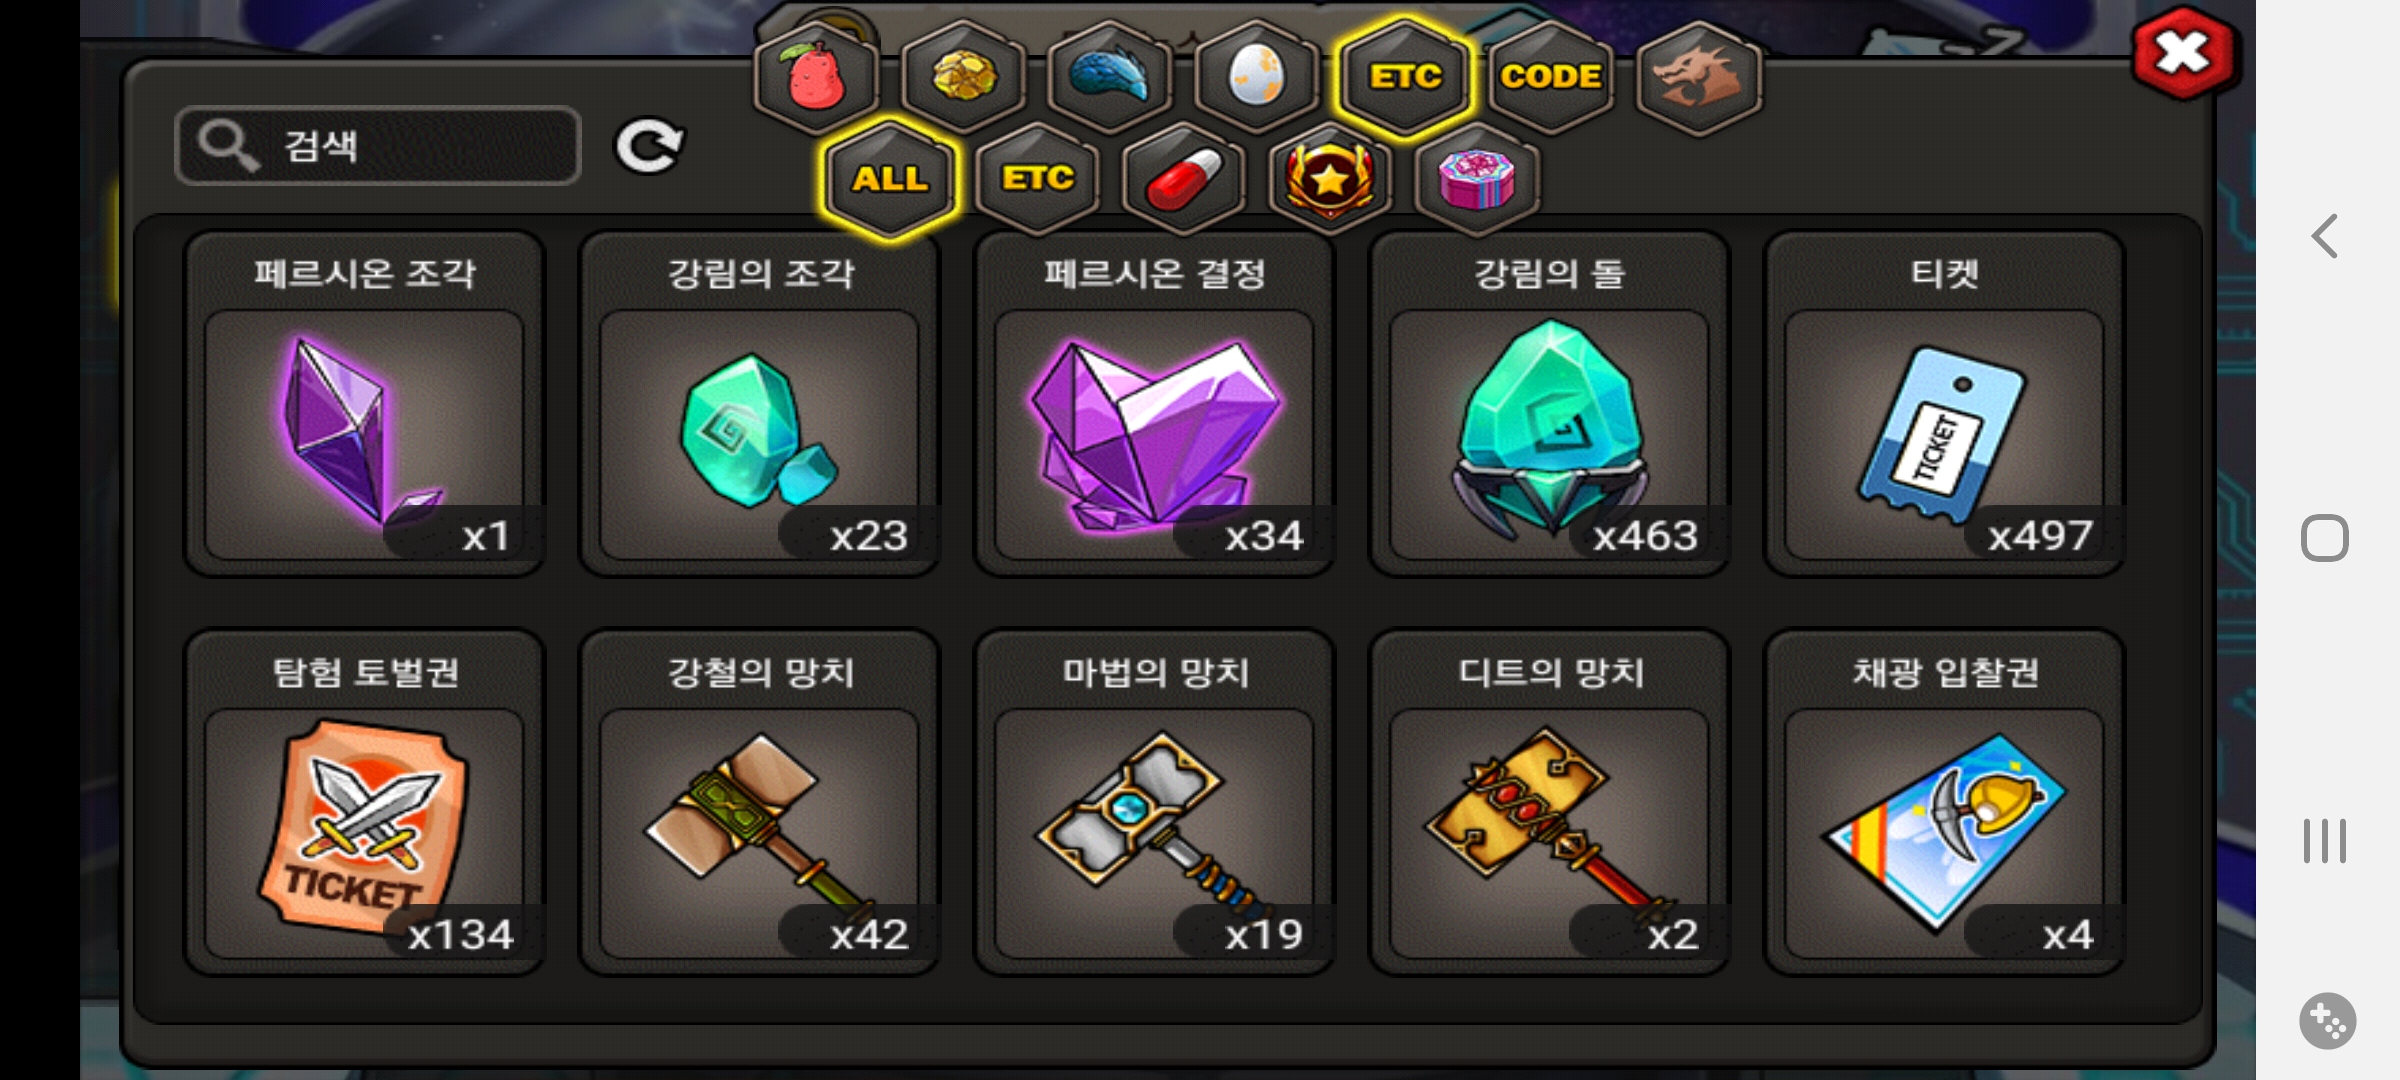This screenshot has height=1080, width=2400.
Task: Open the fruit food category tab
Action: pyautogui.click(x=816, y=77)
